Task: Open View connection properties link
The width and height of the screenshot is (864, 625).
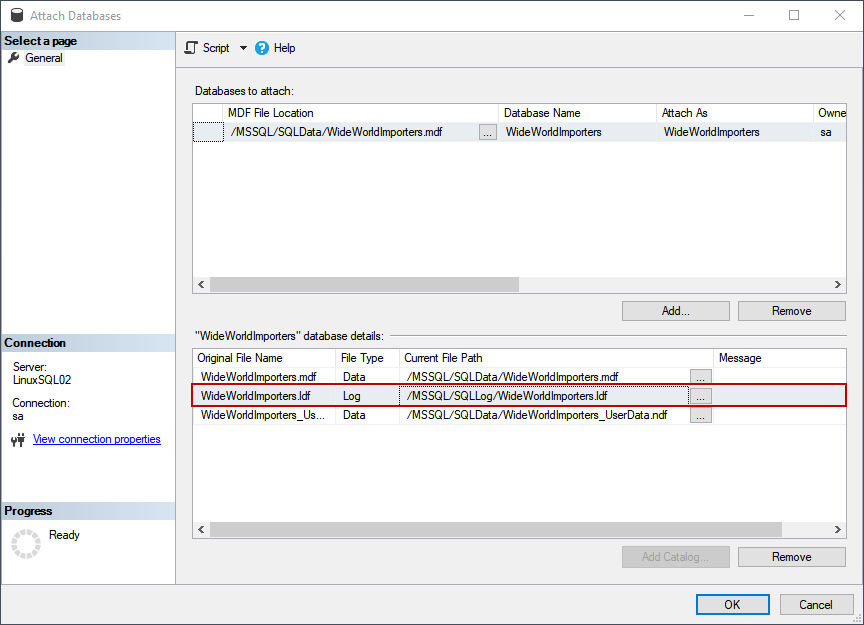Action: click(97, 439)
